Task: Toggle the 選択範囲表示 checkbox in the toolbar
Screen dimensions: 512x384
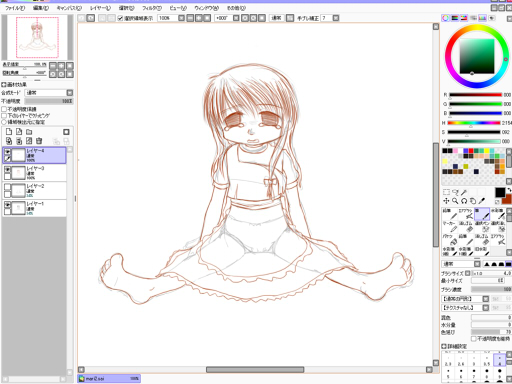Action: tap(120, 18)
